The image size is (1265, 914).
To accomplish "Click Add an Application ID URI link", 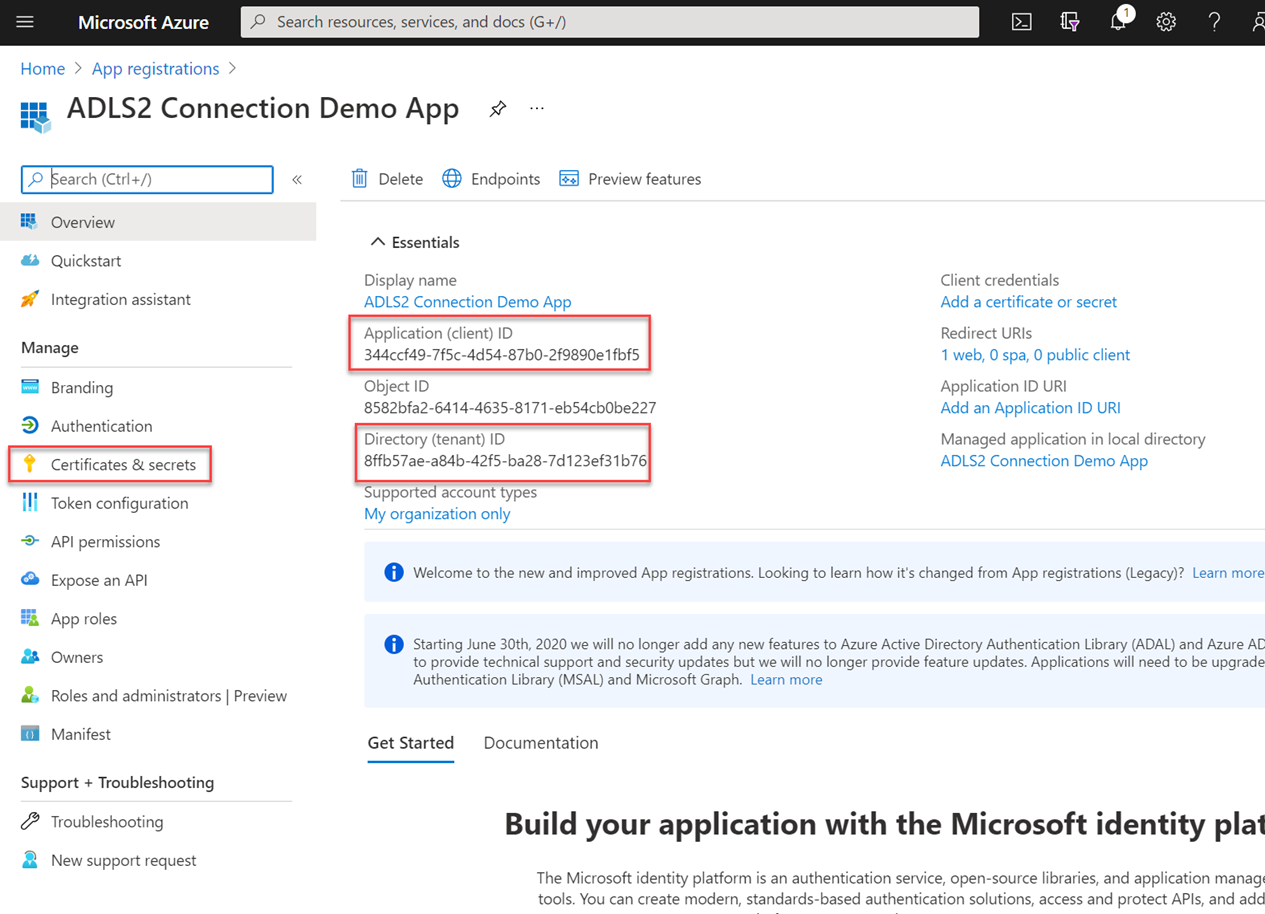I will 1030,408.
